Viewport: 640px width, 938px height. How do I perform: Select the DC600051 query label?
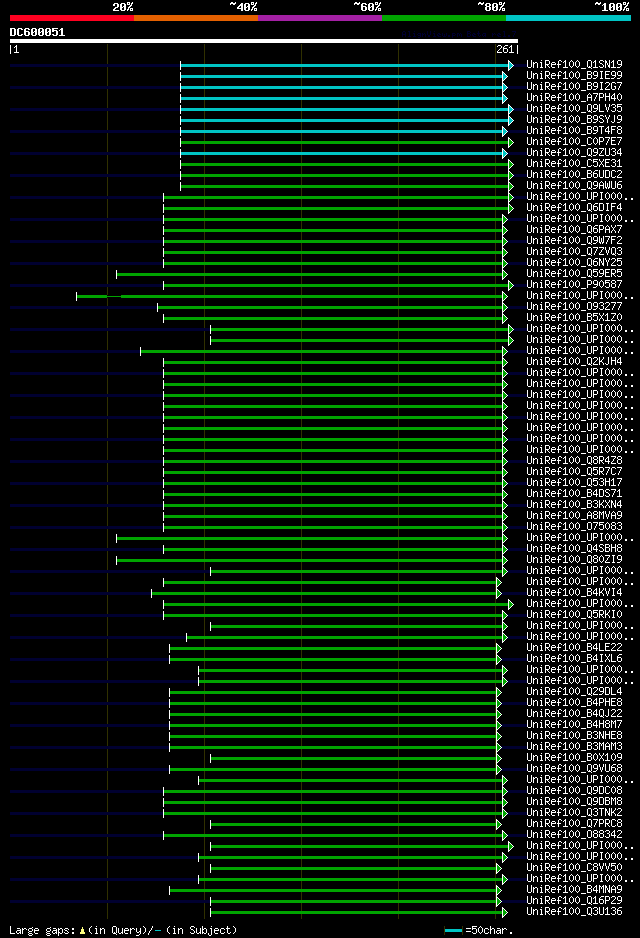[x=37, y=32]
